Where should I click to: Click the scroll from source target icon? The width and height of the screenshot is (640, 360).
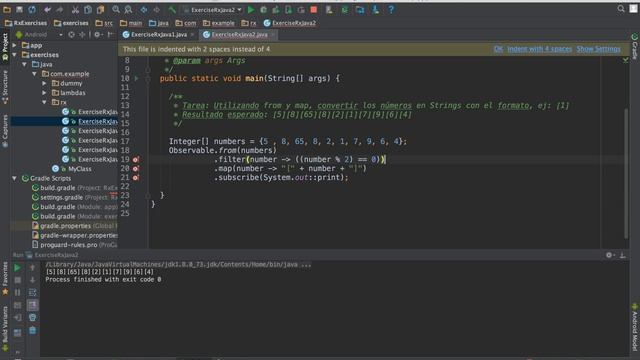(x=71, y=35)
